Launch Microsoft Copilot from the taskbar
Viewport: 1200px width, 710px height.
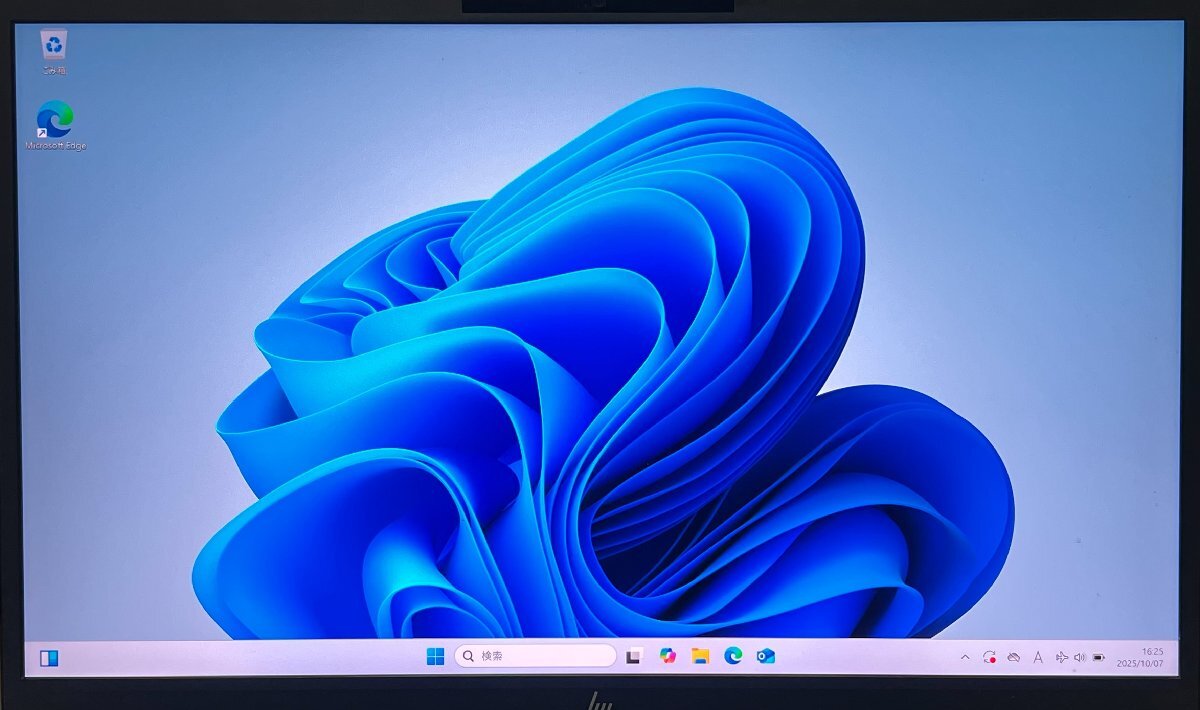tap(668, 656)
